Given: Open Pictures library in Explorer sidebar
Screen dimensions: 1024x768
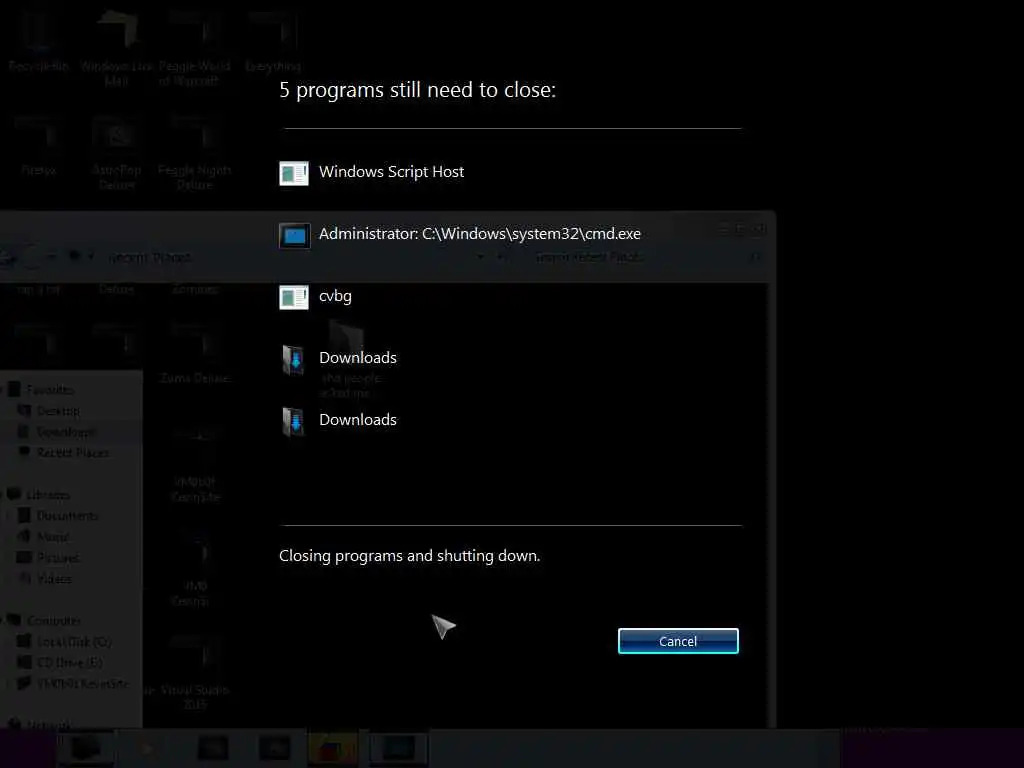Looking at the screenshot, I should point(57,558).
